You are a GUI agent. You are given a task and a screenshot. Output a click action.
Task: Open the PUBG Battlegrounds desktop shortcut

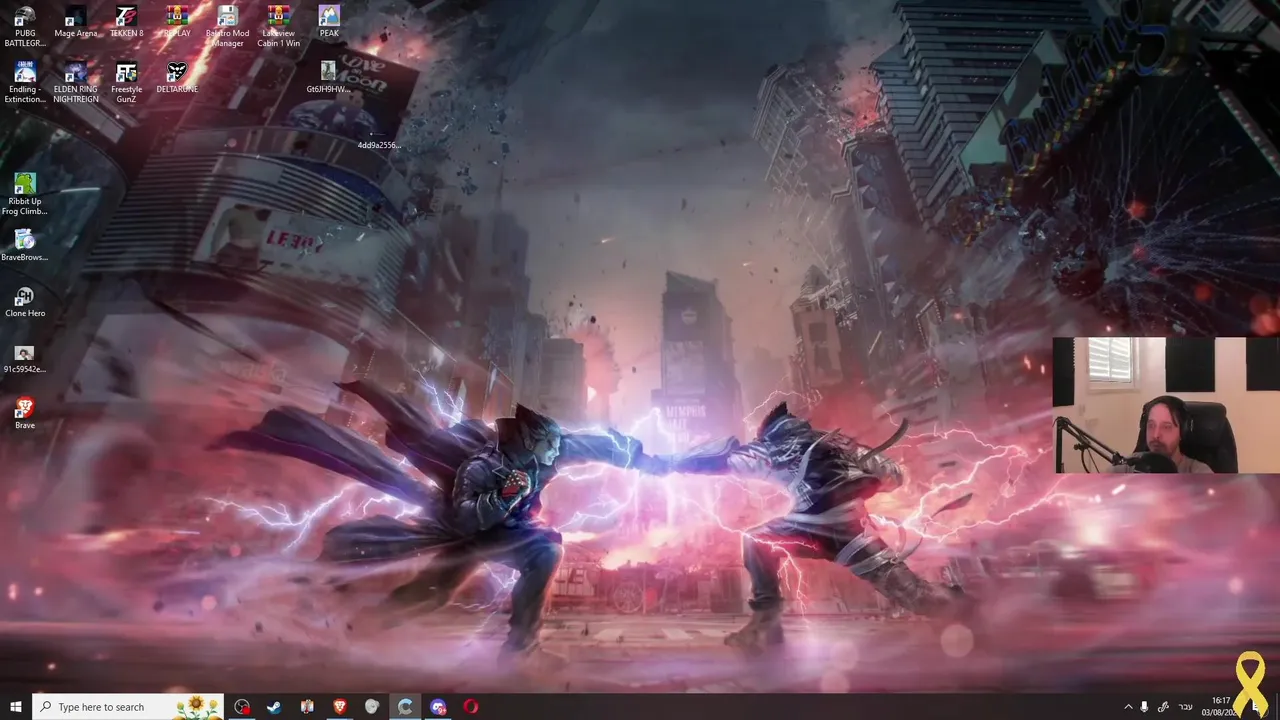click(x=25, y=26)
